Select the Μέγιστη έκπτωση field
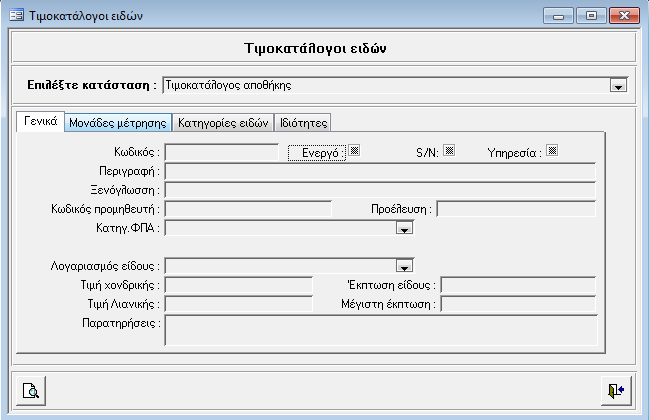Screen dimensions: 649x420 518,304
